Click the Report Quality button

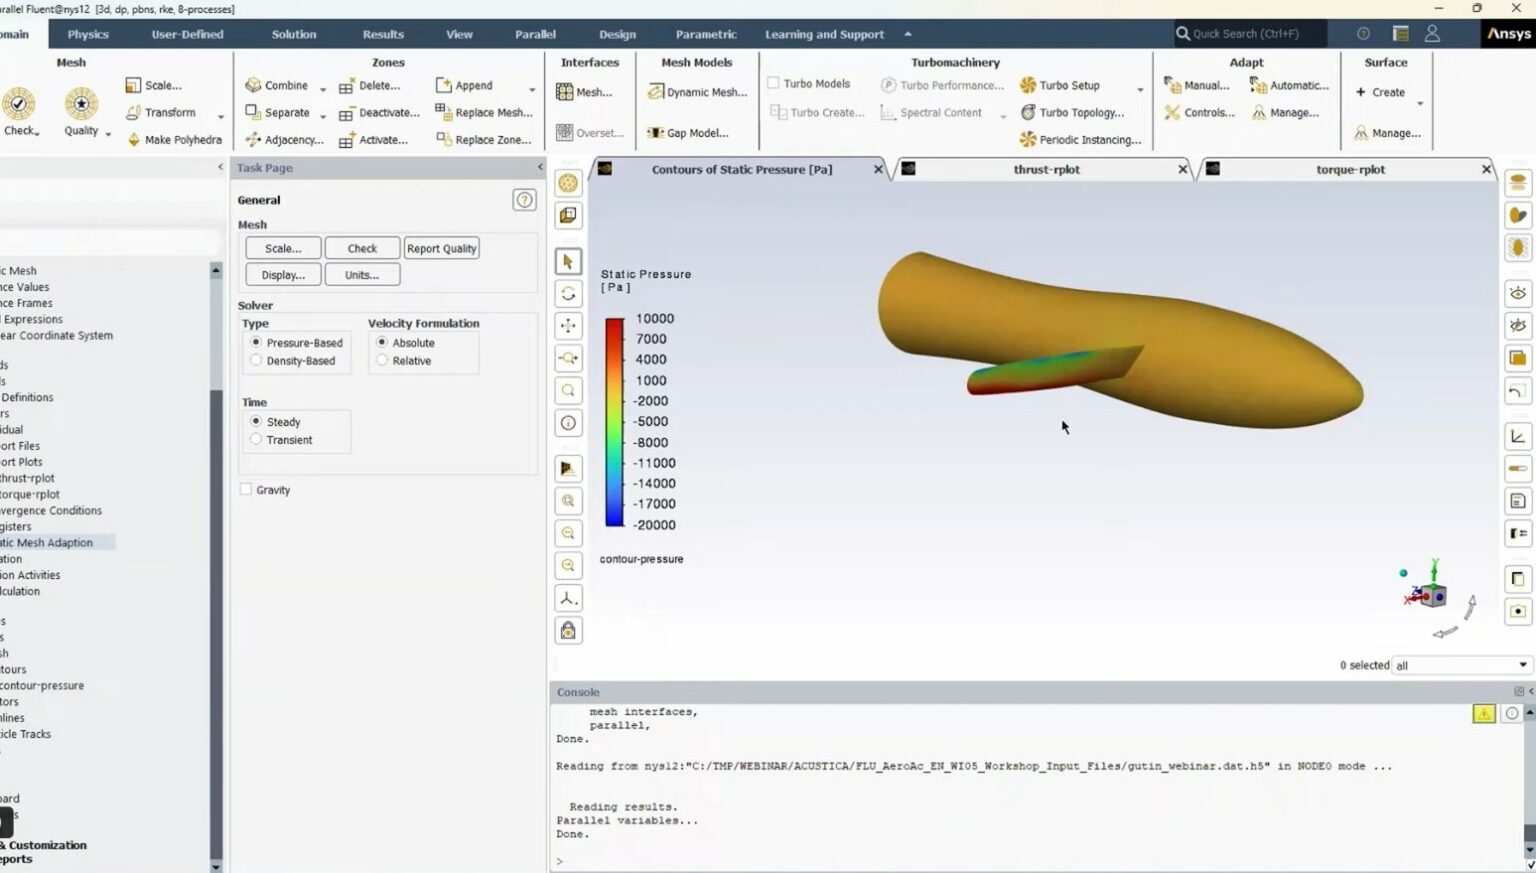[441, 248]
